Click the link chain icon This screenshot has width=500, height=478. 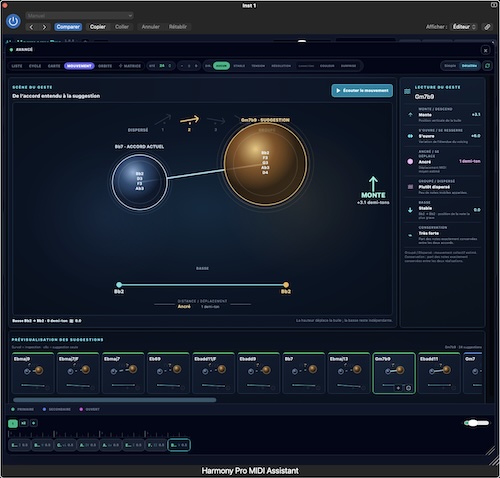point(487,27)
